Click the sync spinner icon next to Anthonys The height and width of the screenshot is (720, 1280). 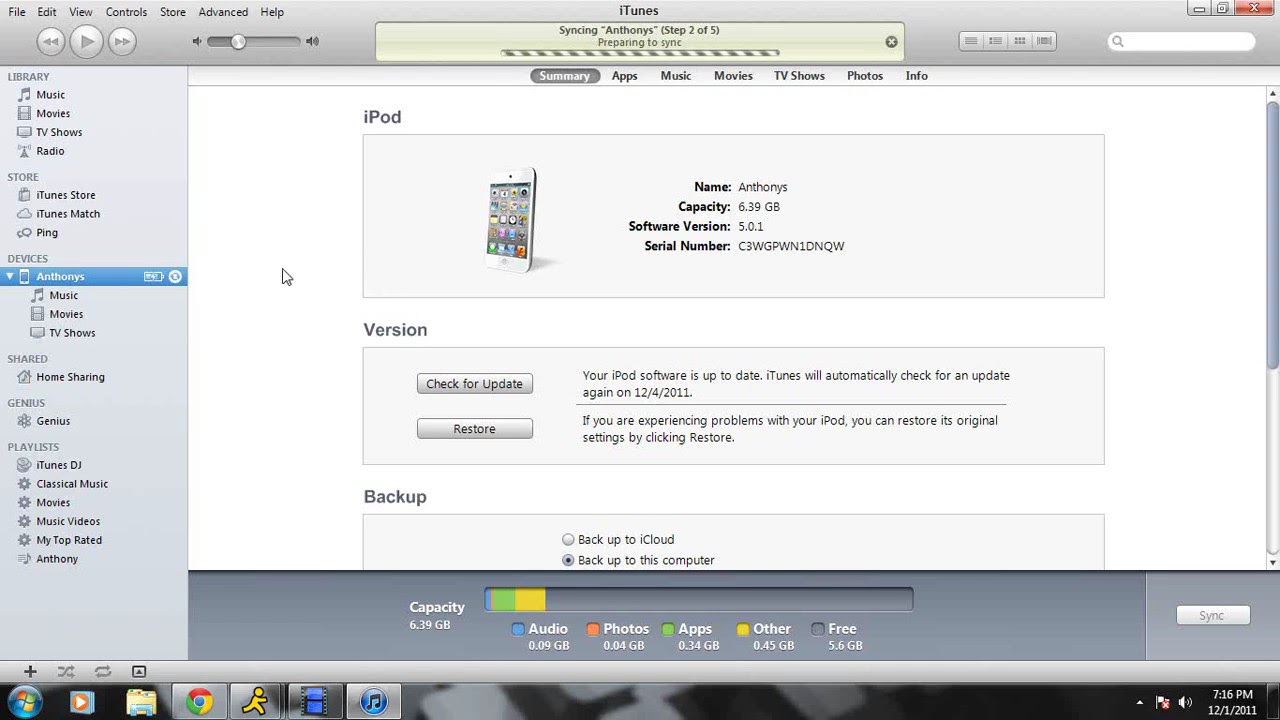click(175, 276)
